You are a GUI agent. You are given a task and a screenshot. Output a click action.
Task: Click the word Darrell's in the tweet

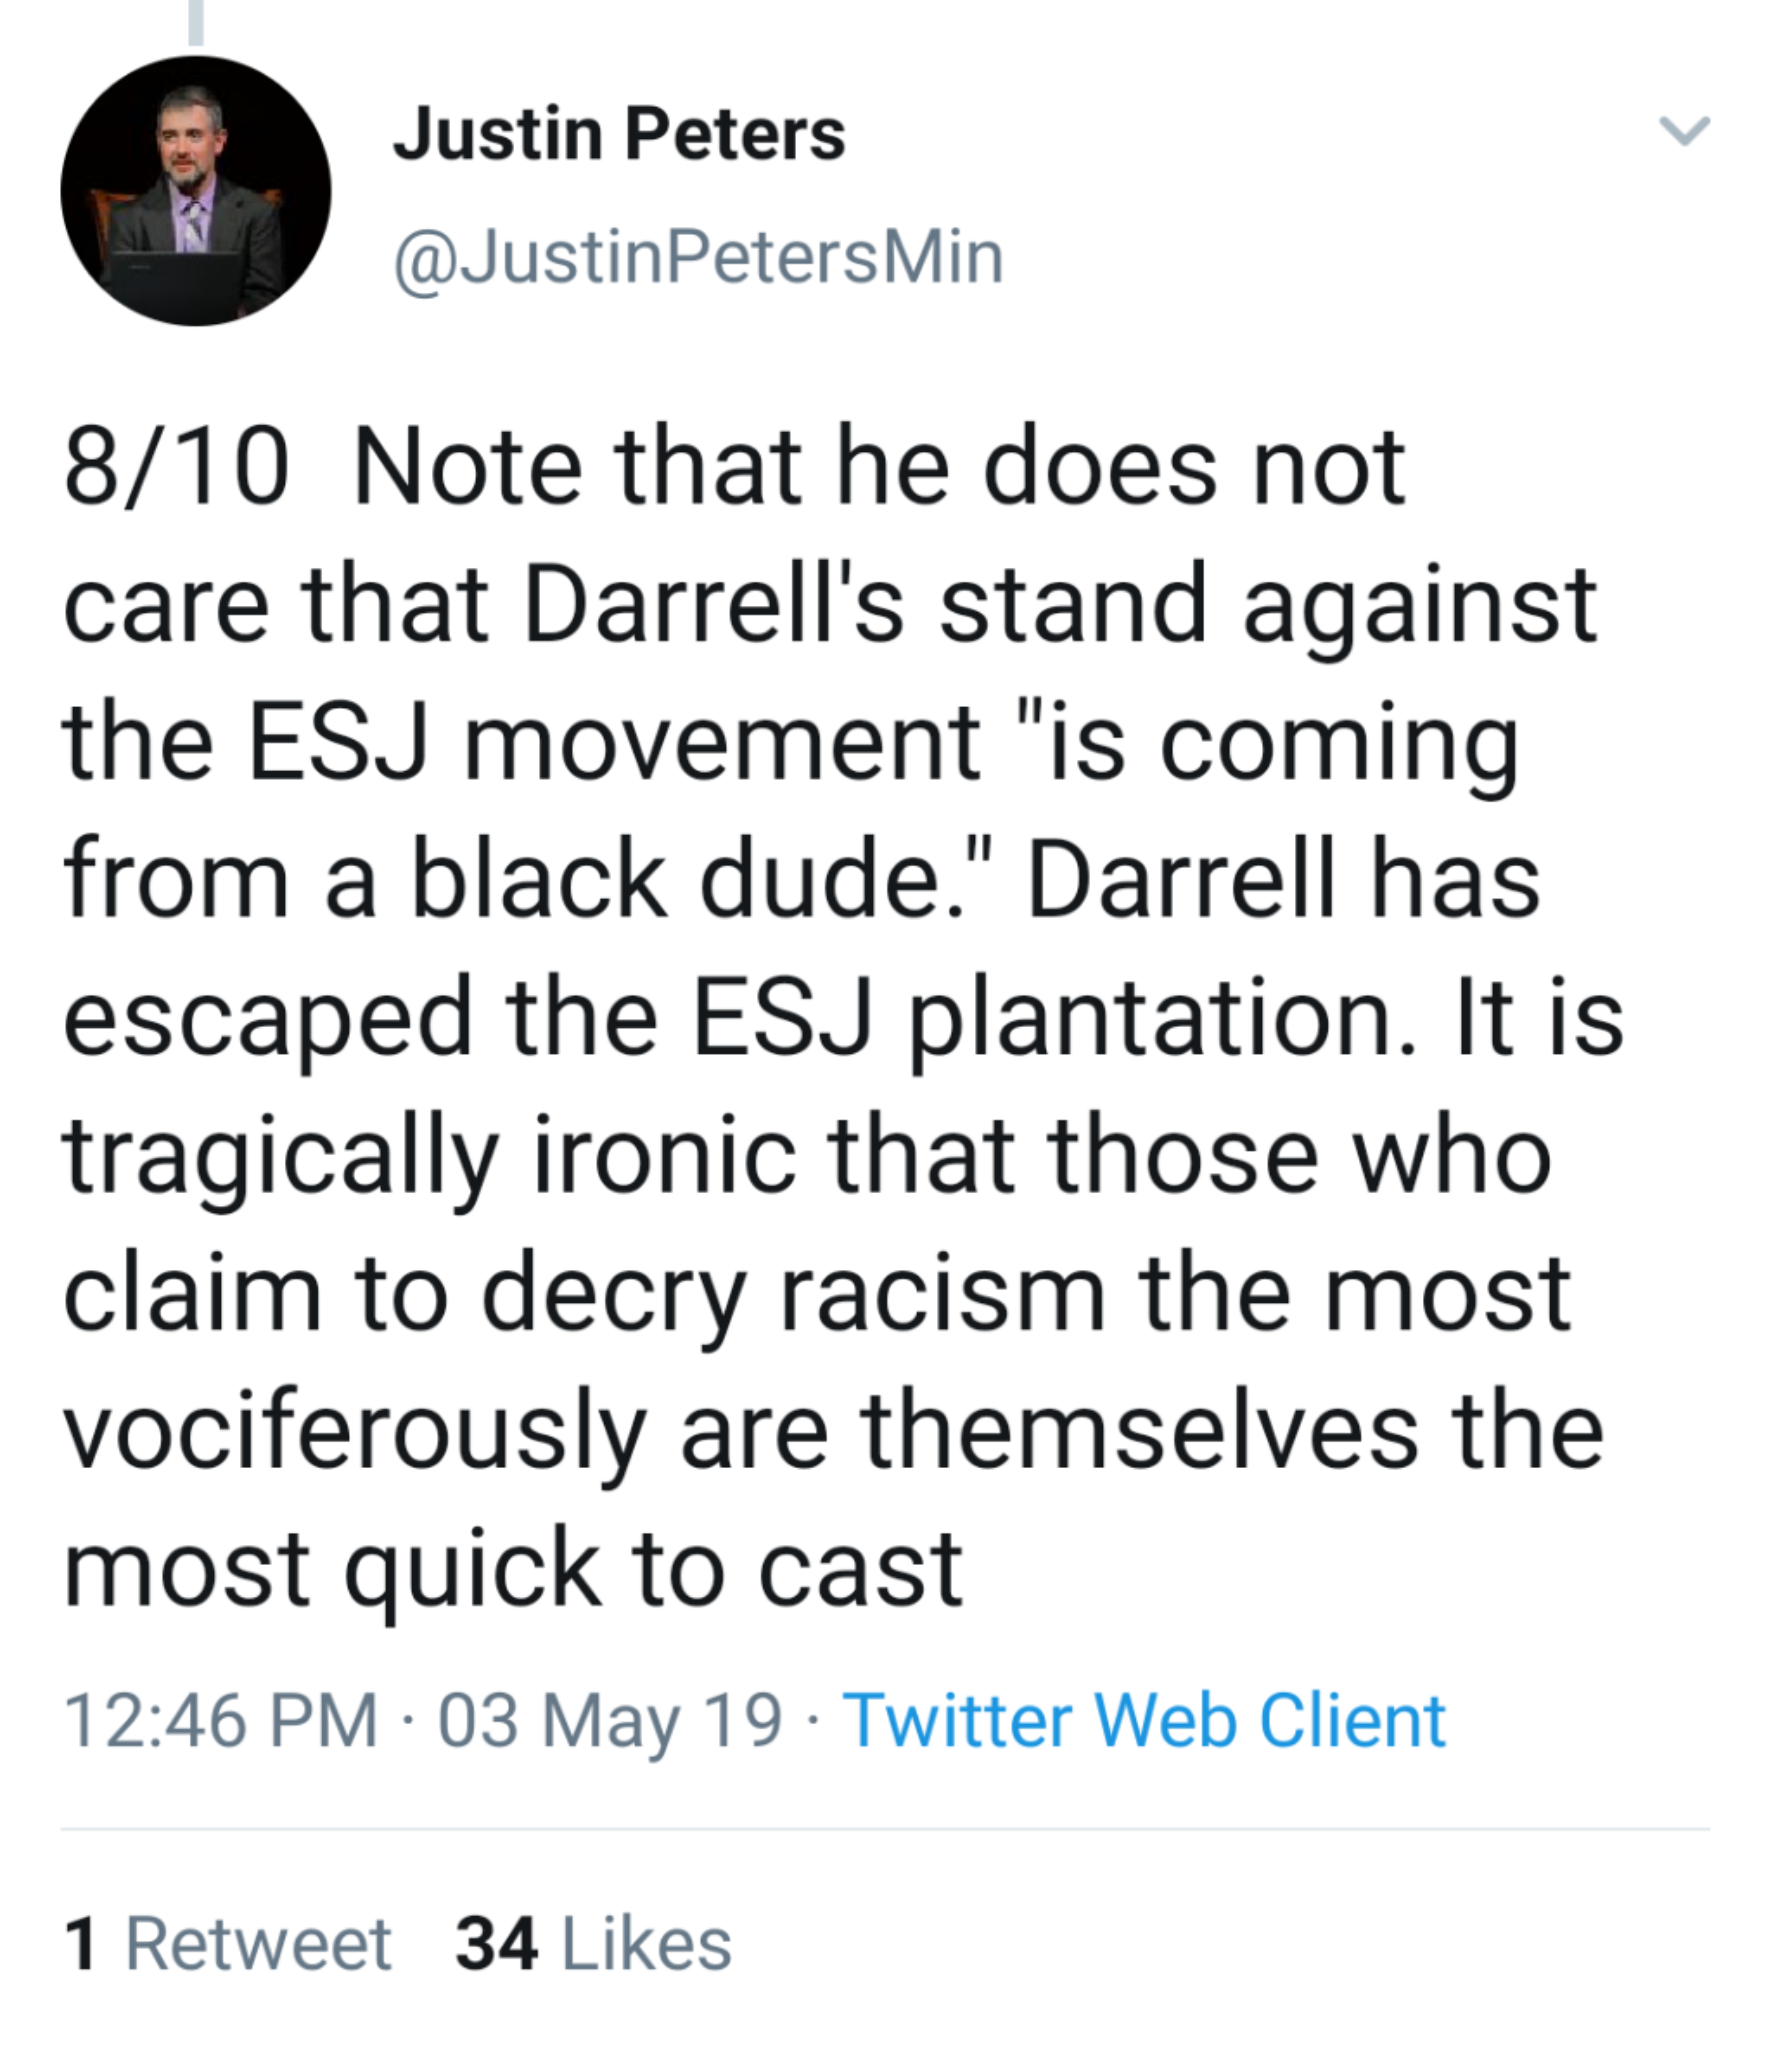click(x=713, y=606)
